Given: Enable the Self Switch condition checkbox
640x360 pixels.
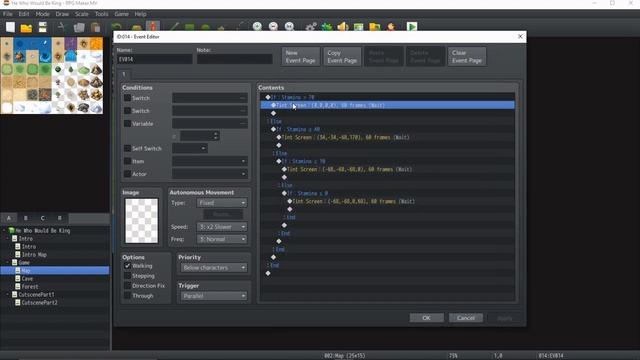Looking at the screenshot, I should 127,148.
